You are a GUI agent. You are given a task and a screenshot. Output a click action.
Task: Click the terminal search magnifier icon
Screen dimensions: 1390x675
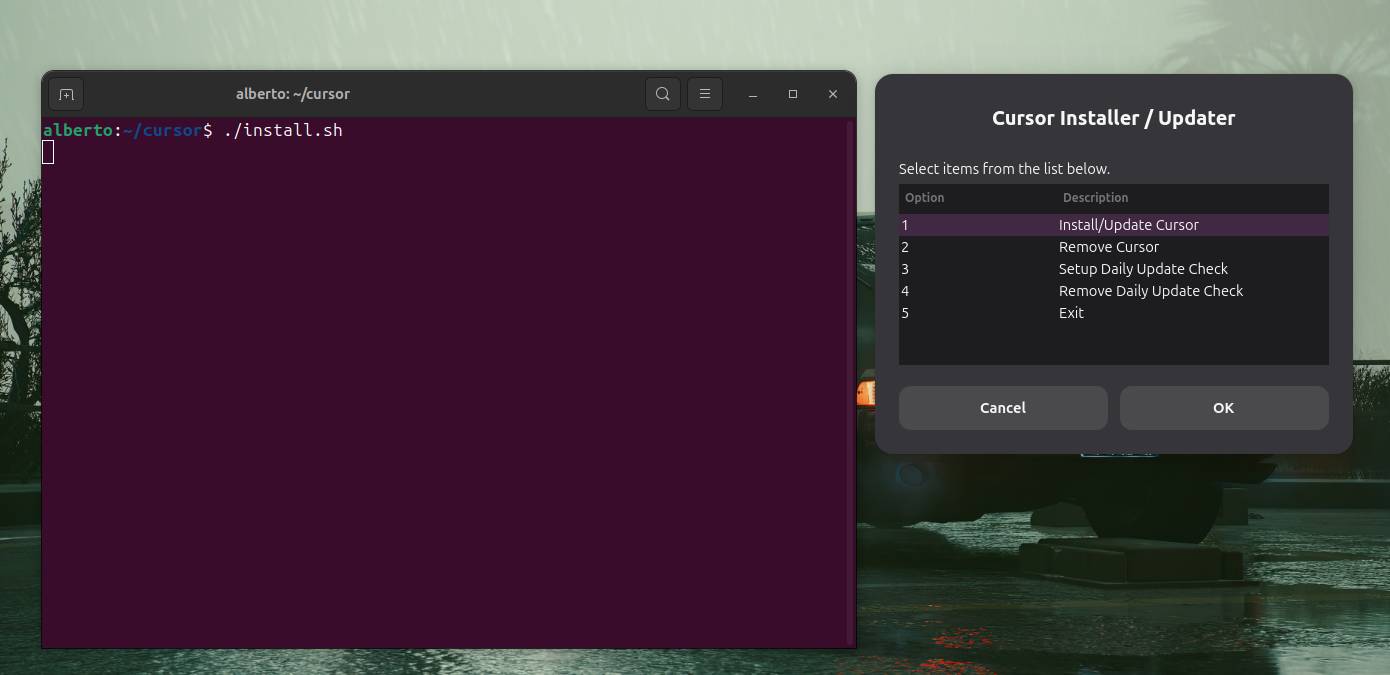pyautogui.click(x=663, y=94)
